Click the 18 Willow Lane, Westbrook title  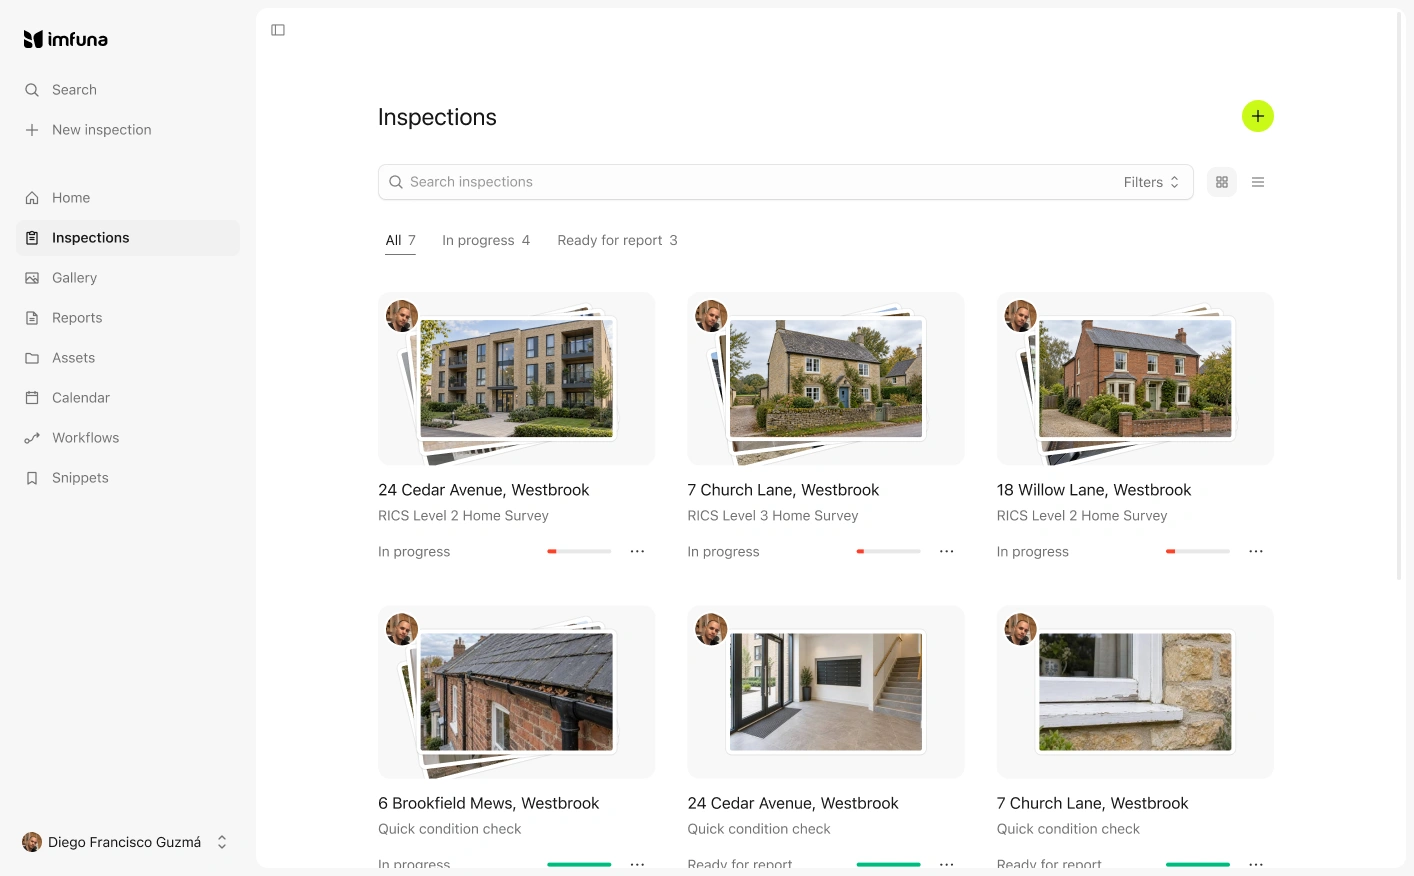(1094, 490)
